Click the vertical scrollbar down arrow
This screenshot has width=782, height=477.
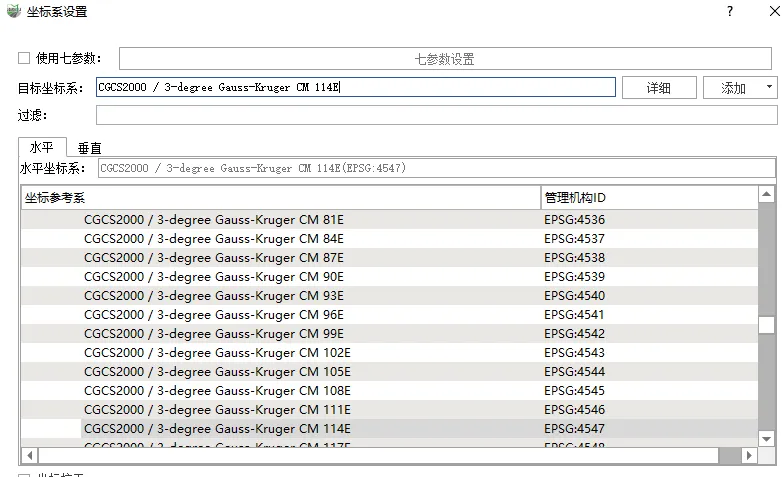click(x=767, y=438)
